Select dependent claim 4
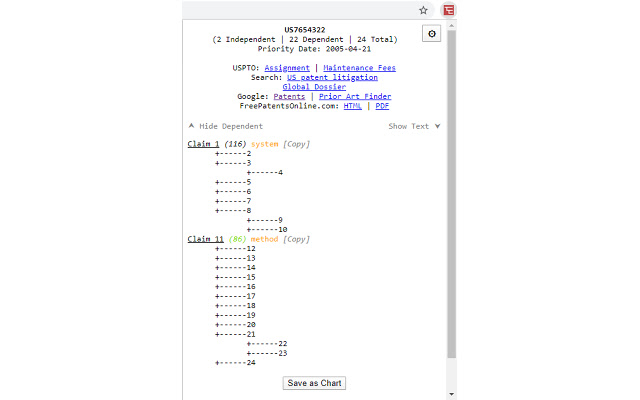The image size is (640, 400). tap(280, 173)
